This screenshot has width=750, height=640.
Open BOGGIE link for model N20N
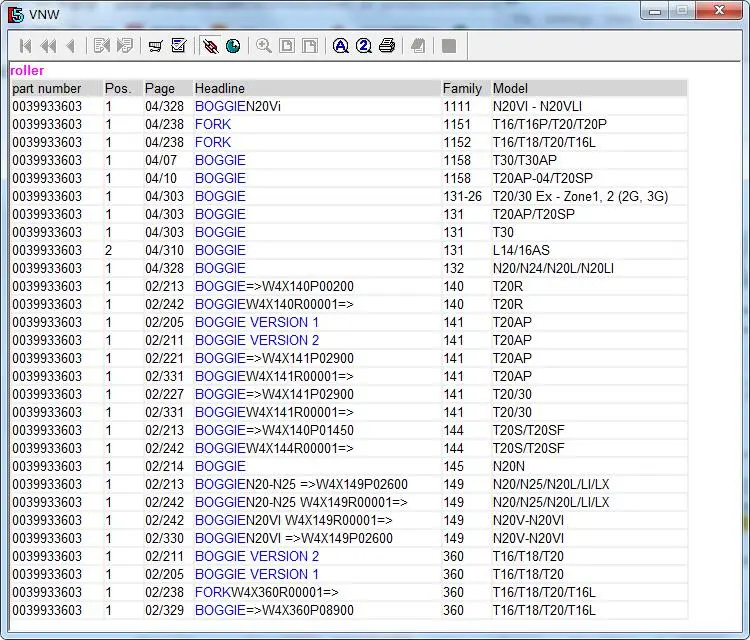(220, 466)
